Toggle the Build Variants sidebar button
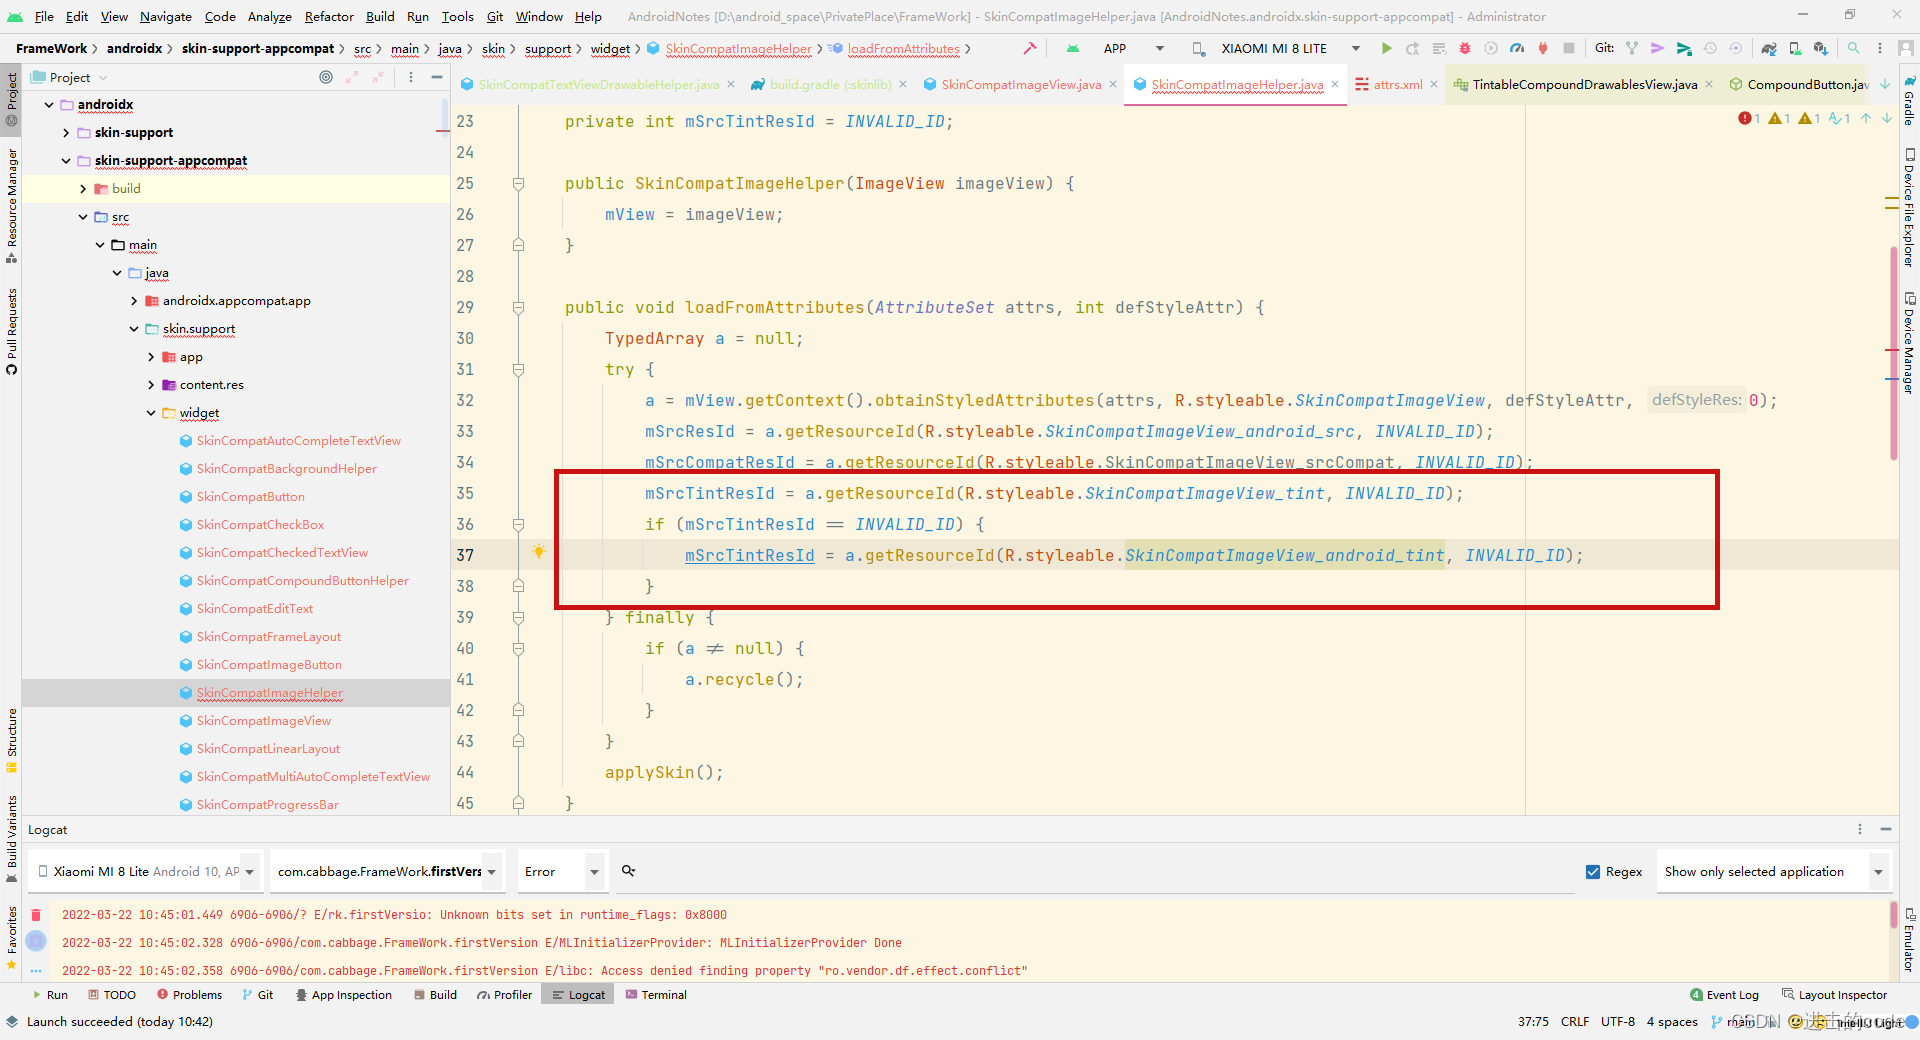Screen dimensions: 1920x1040 pyautogui.click(x=11, y=838)
